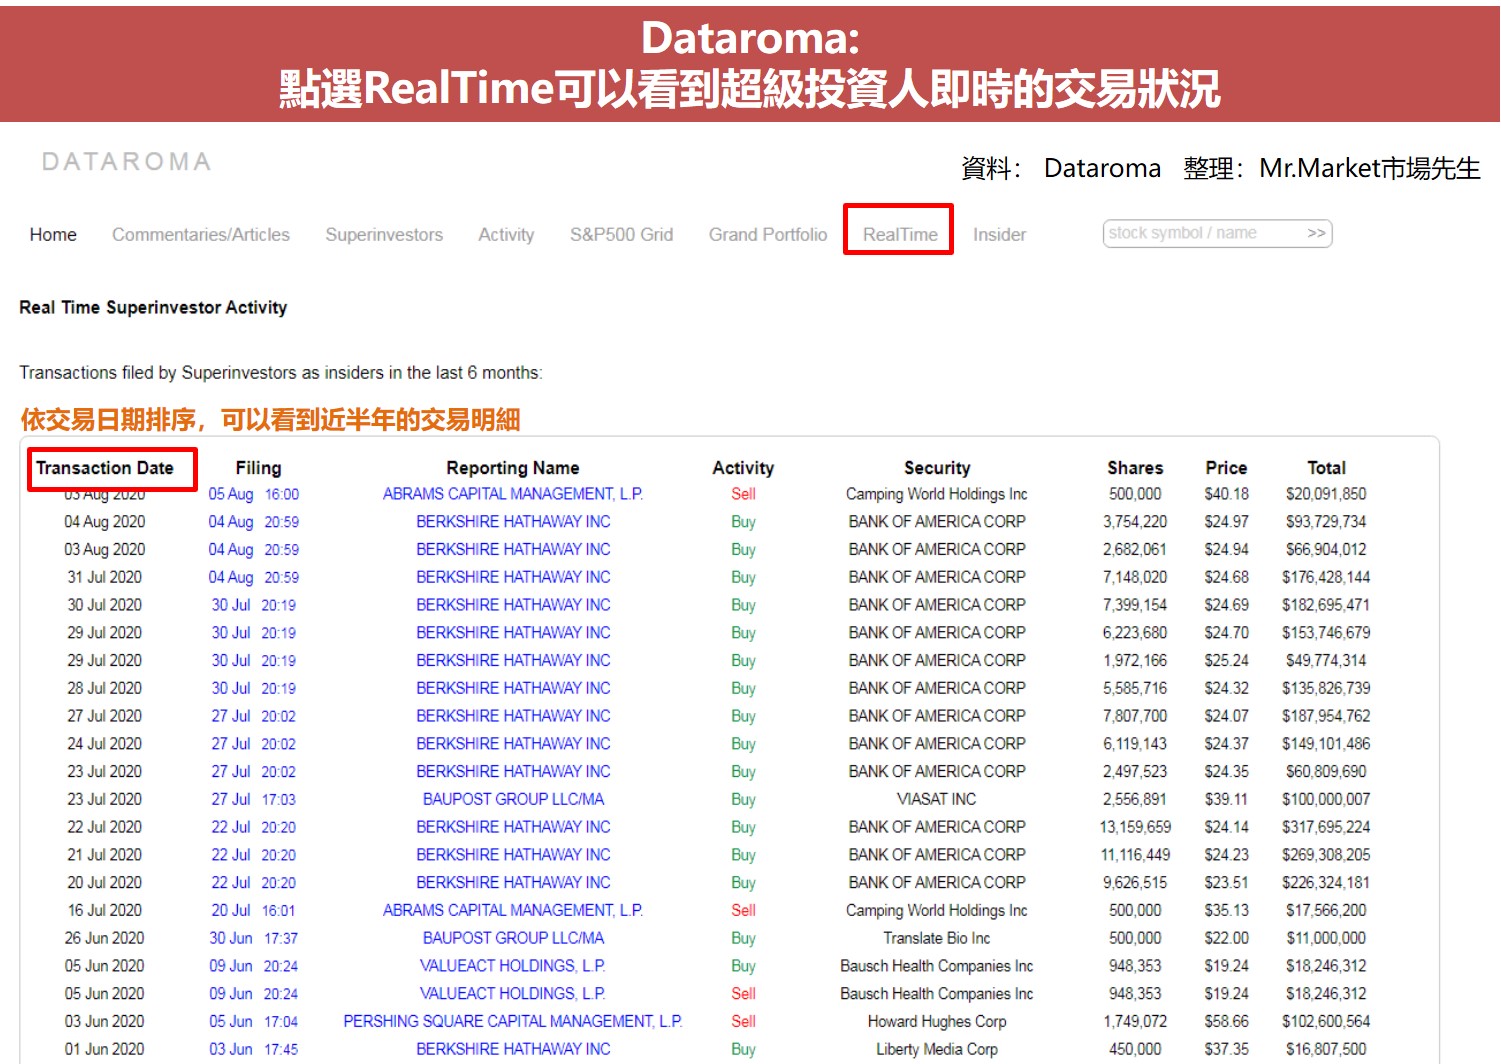The image size is (1501, 1064).
Task: Open the 05 Jun 17:04 filing link
Action: tap(254, 1021)
